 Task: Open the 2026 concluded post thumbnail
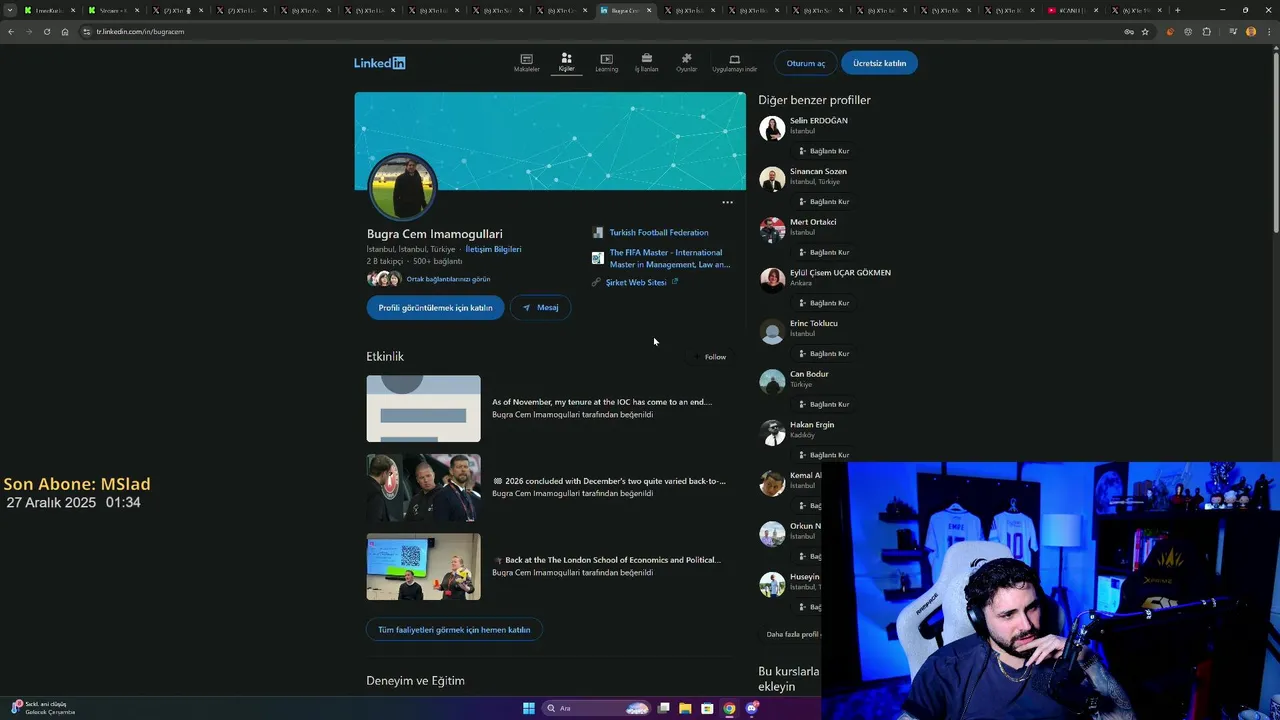tap(423, 488)
